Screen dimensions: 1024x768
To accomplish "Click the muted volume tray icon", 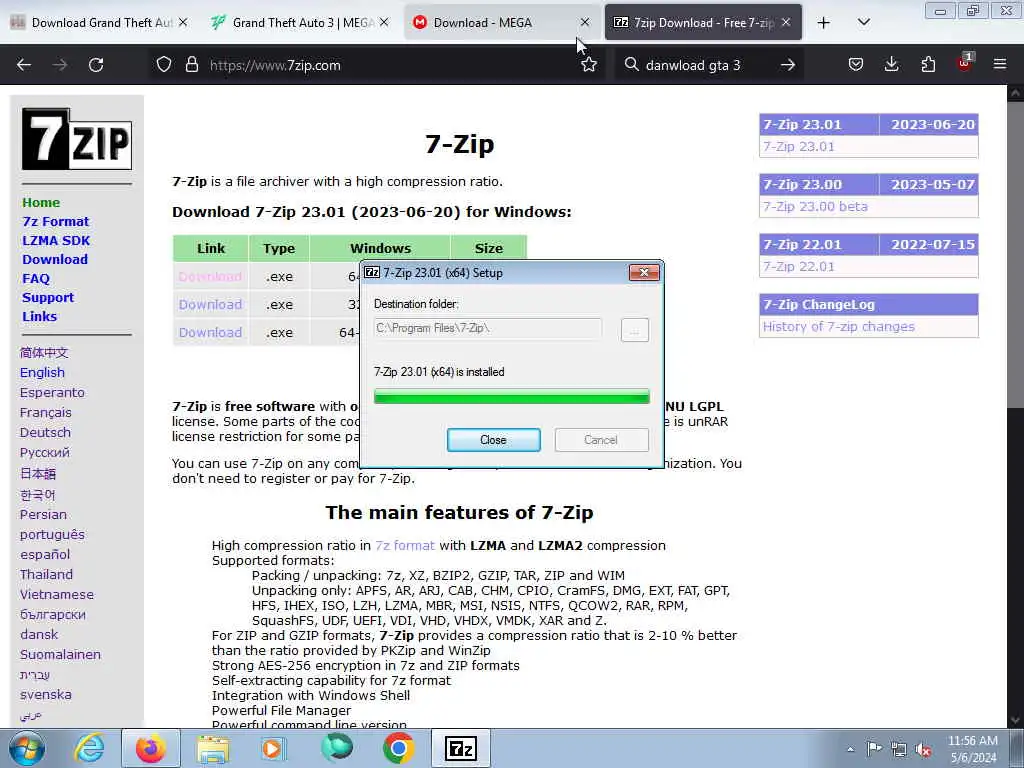I will point(923,750).
